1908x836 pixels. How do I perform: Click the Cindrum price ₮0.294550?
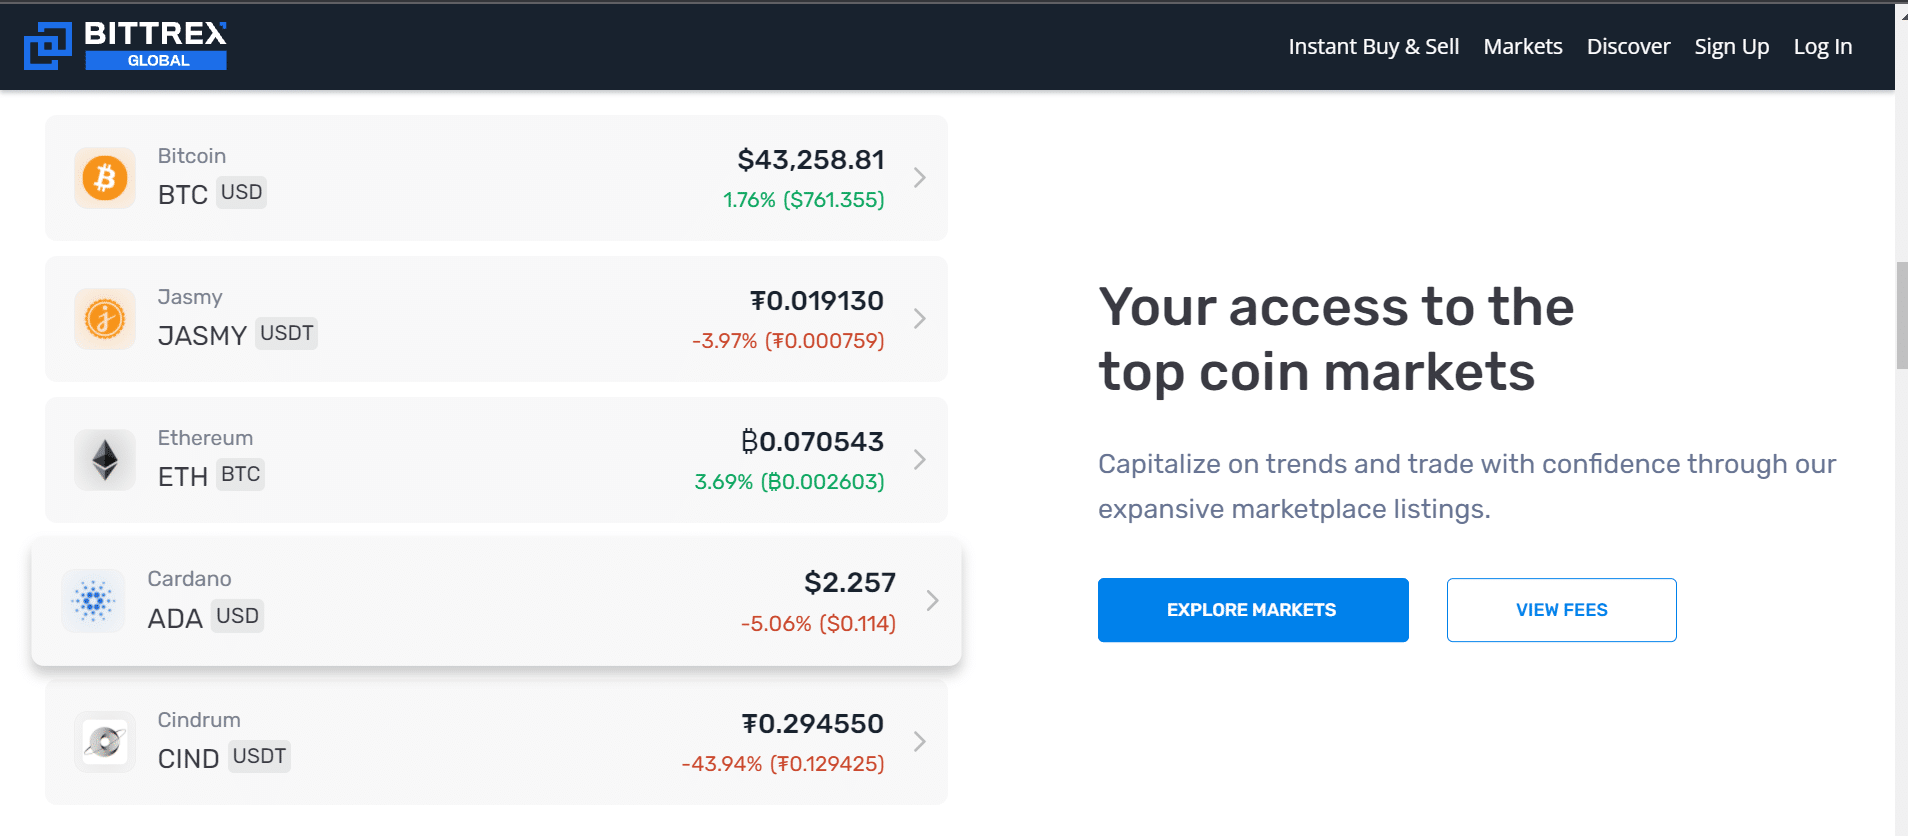coord(813,724)
